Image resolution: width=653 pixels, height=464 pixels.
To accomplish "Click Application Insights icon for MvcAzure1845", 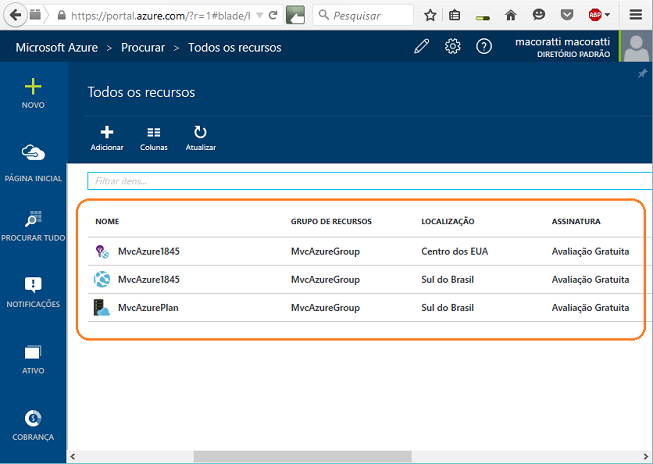I will pos(102,252).
